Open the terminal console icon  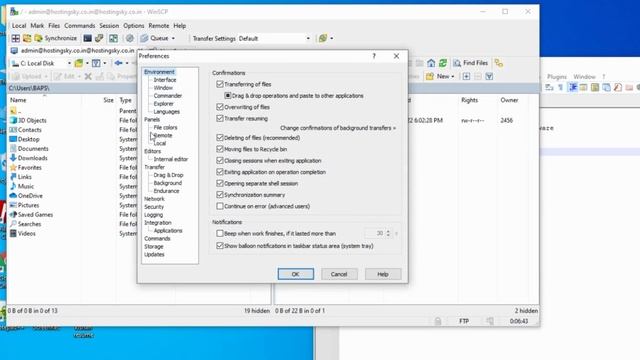[x=87, y=38]
